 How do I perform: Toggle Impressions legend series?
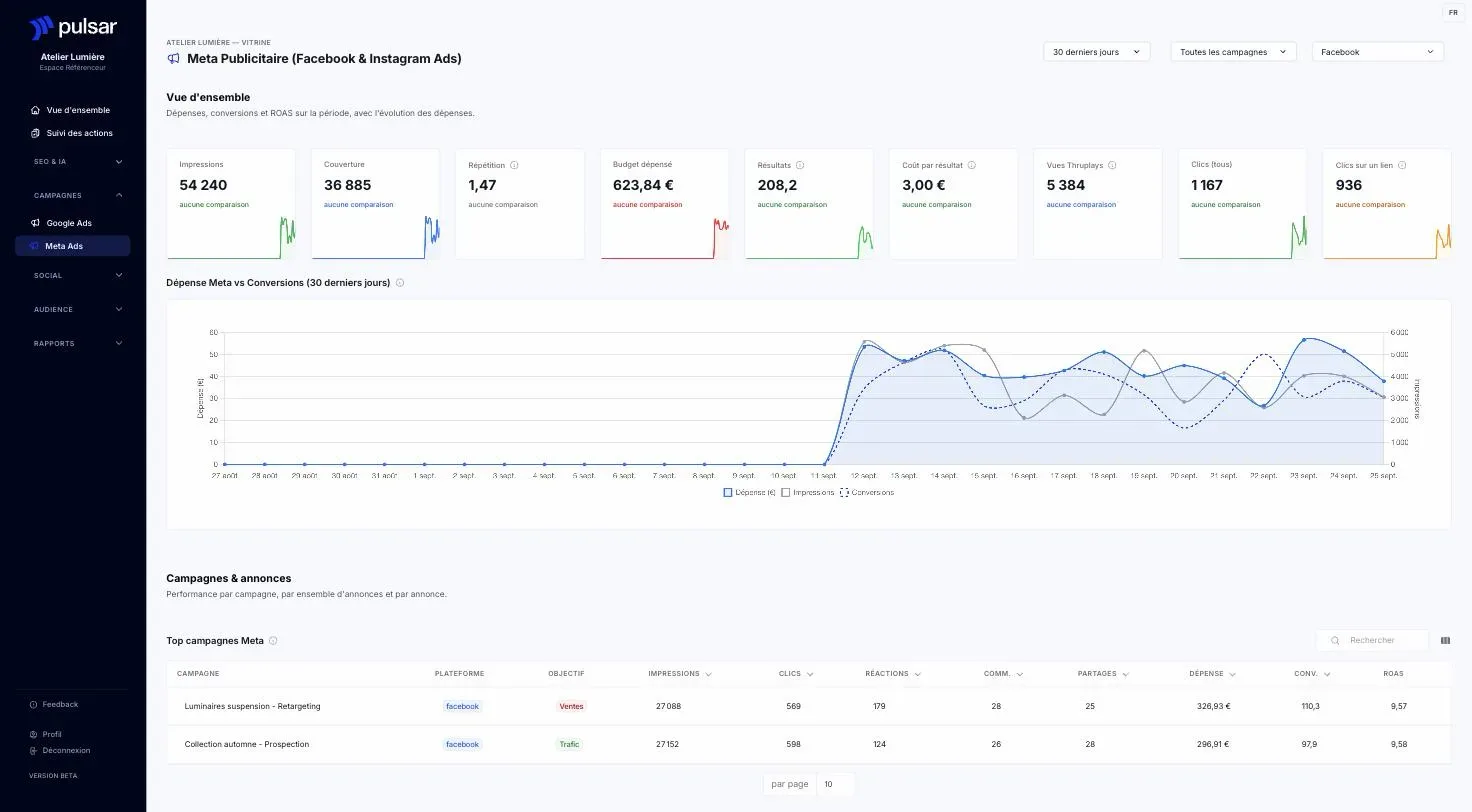808,492
